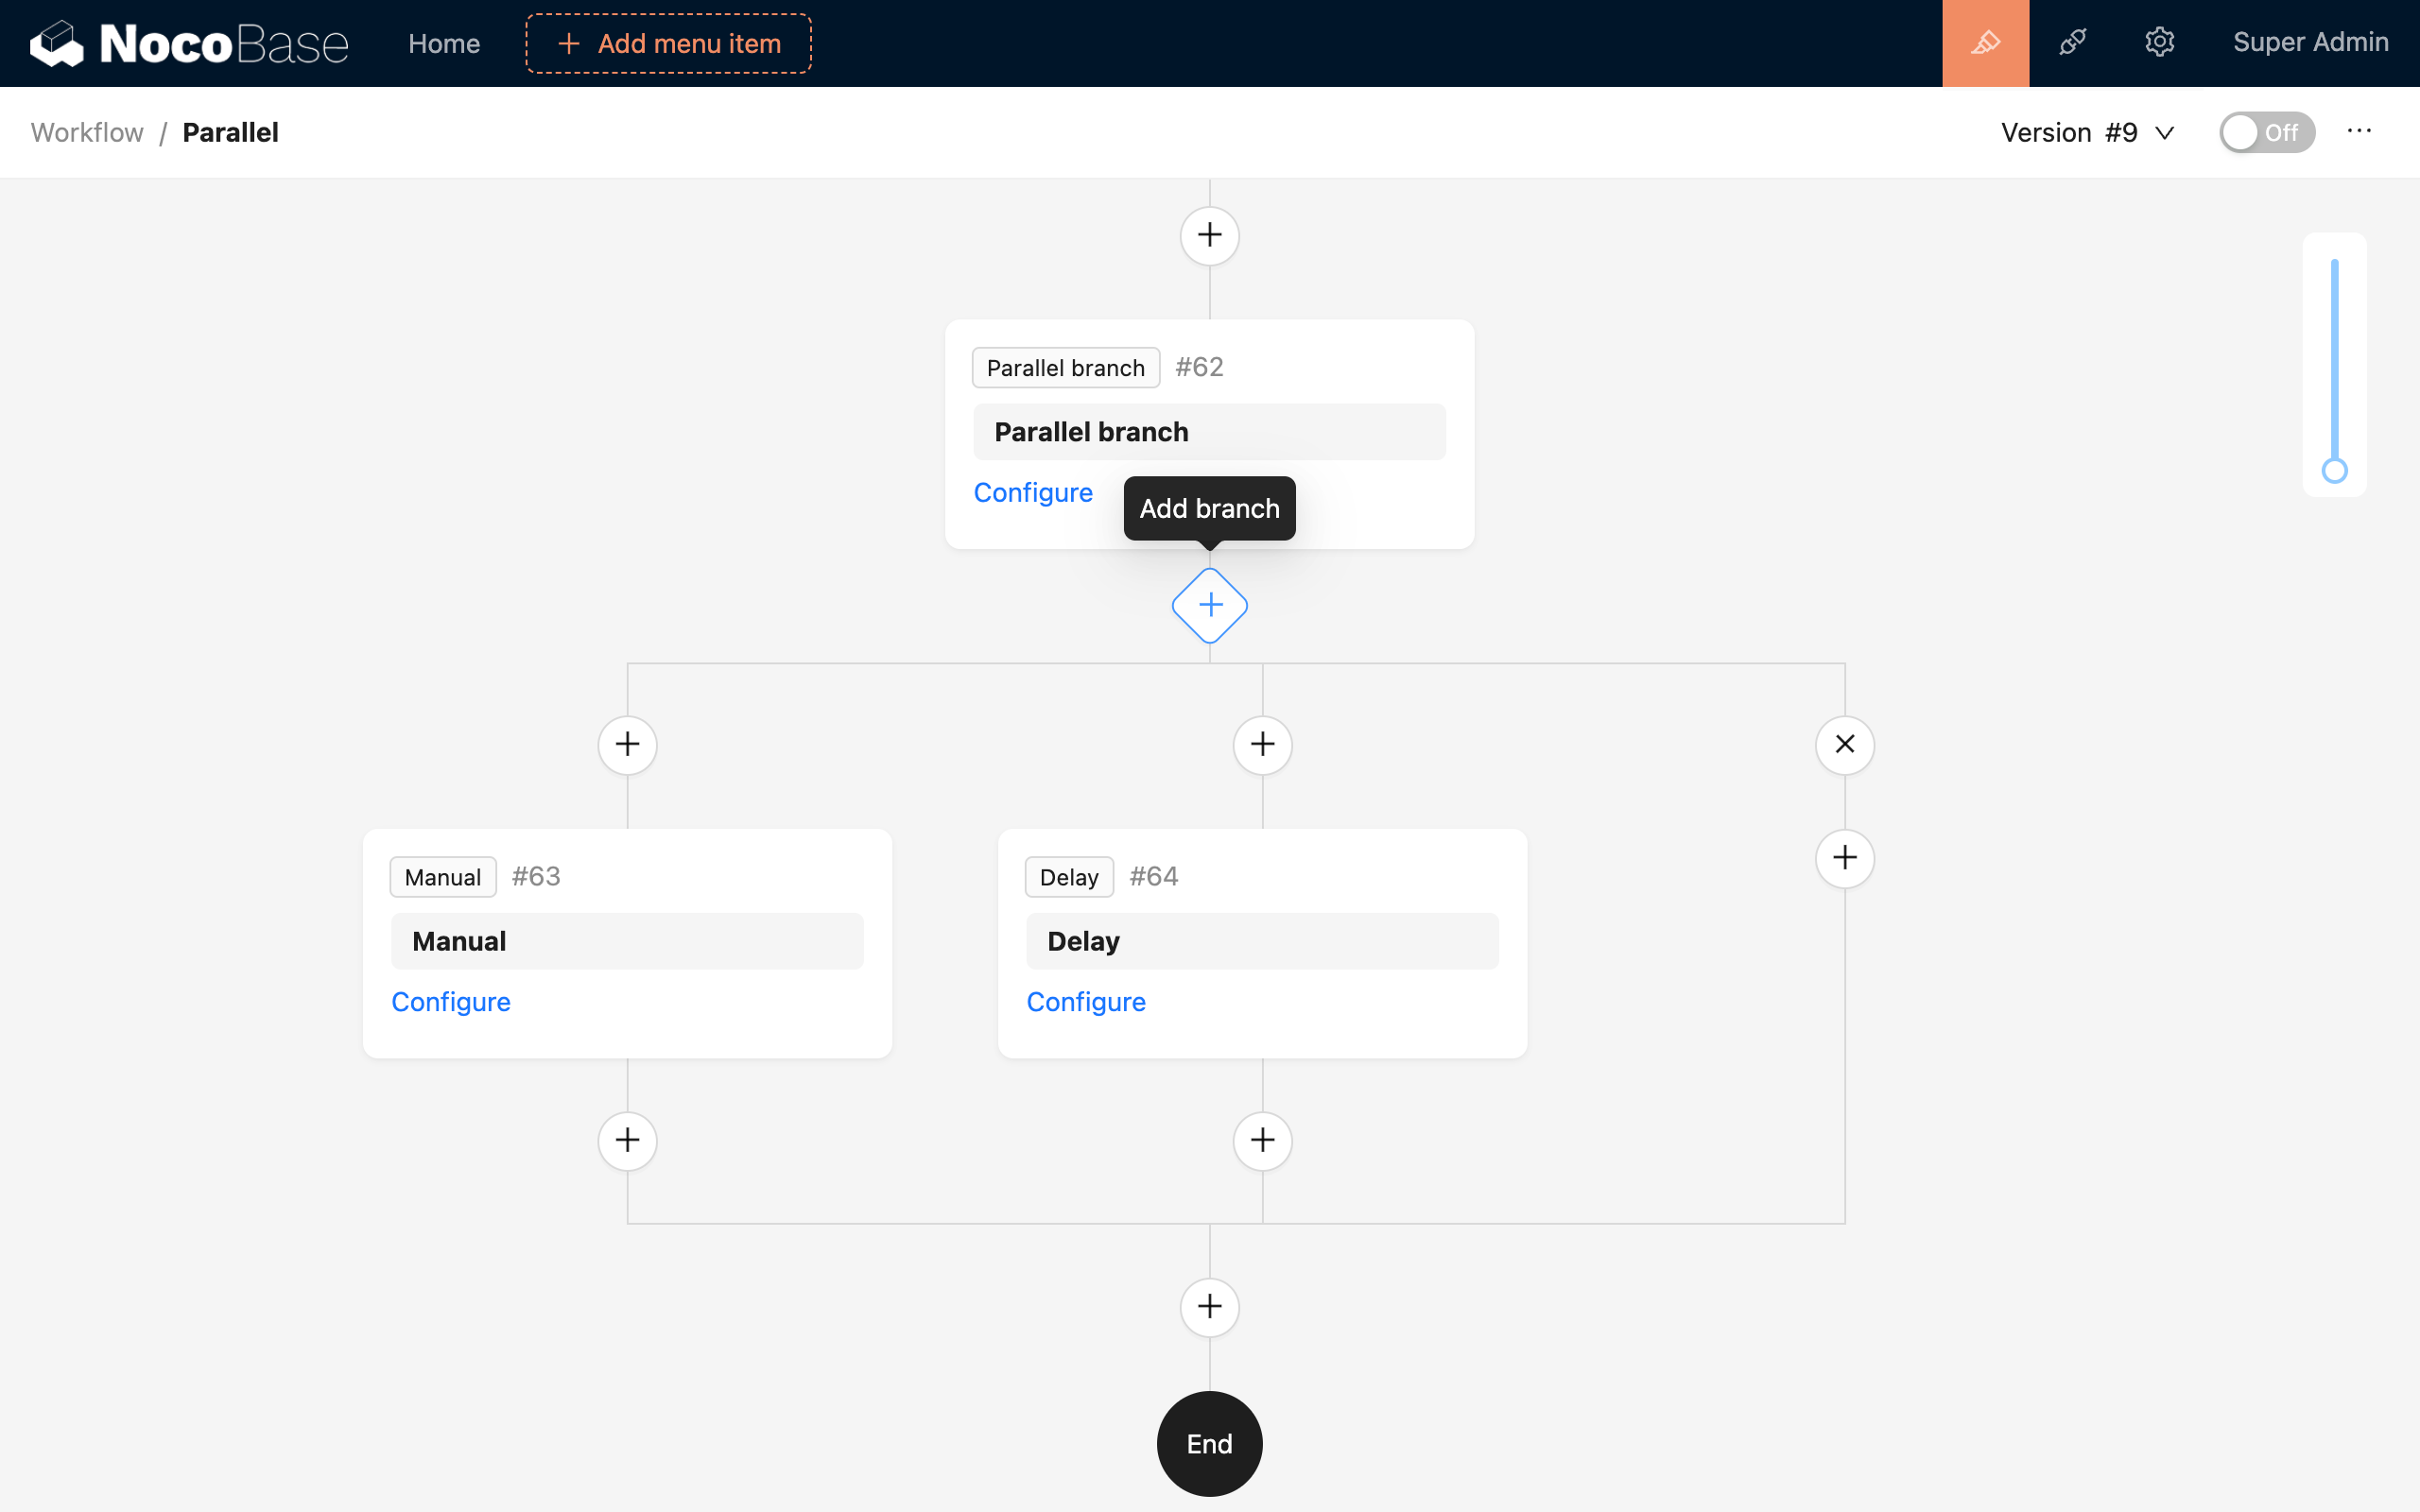Image resolution: width=2420 pixels, height=1512 pixels.
Task: Toggle the workflow Off switch to enable it
Action: click(2267, 131)
